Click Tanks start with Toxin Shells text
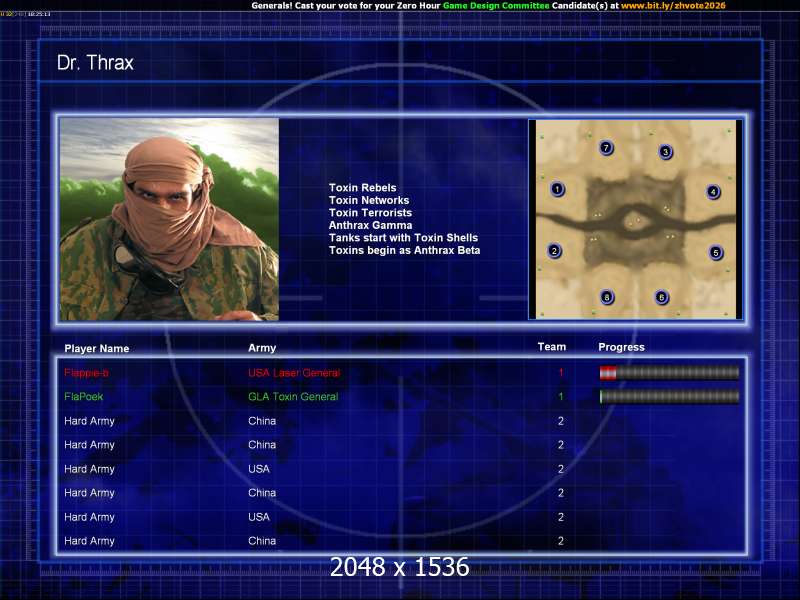 click(x=403, y=238)
